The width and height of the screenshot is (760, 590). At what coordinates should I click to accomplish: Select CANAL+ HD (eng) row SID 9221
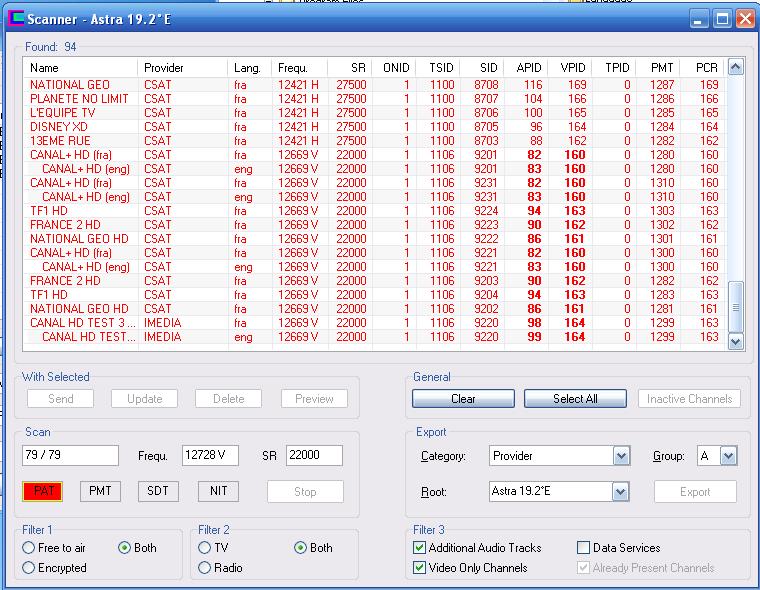click(374, 267)
